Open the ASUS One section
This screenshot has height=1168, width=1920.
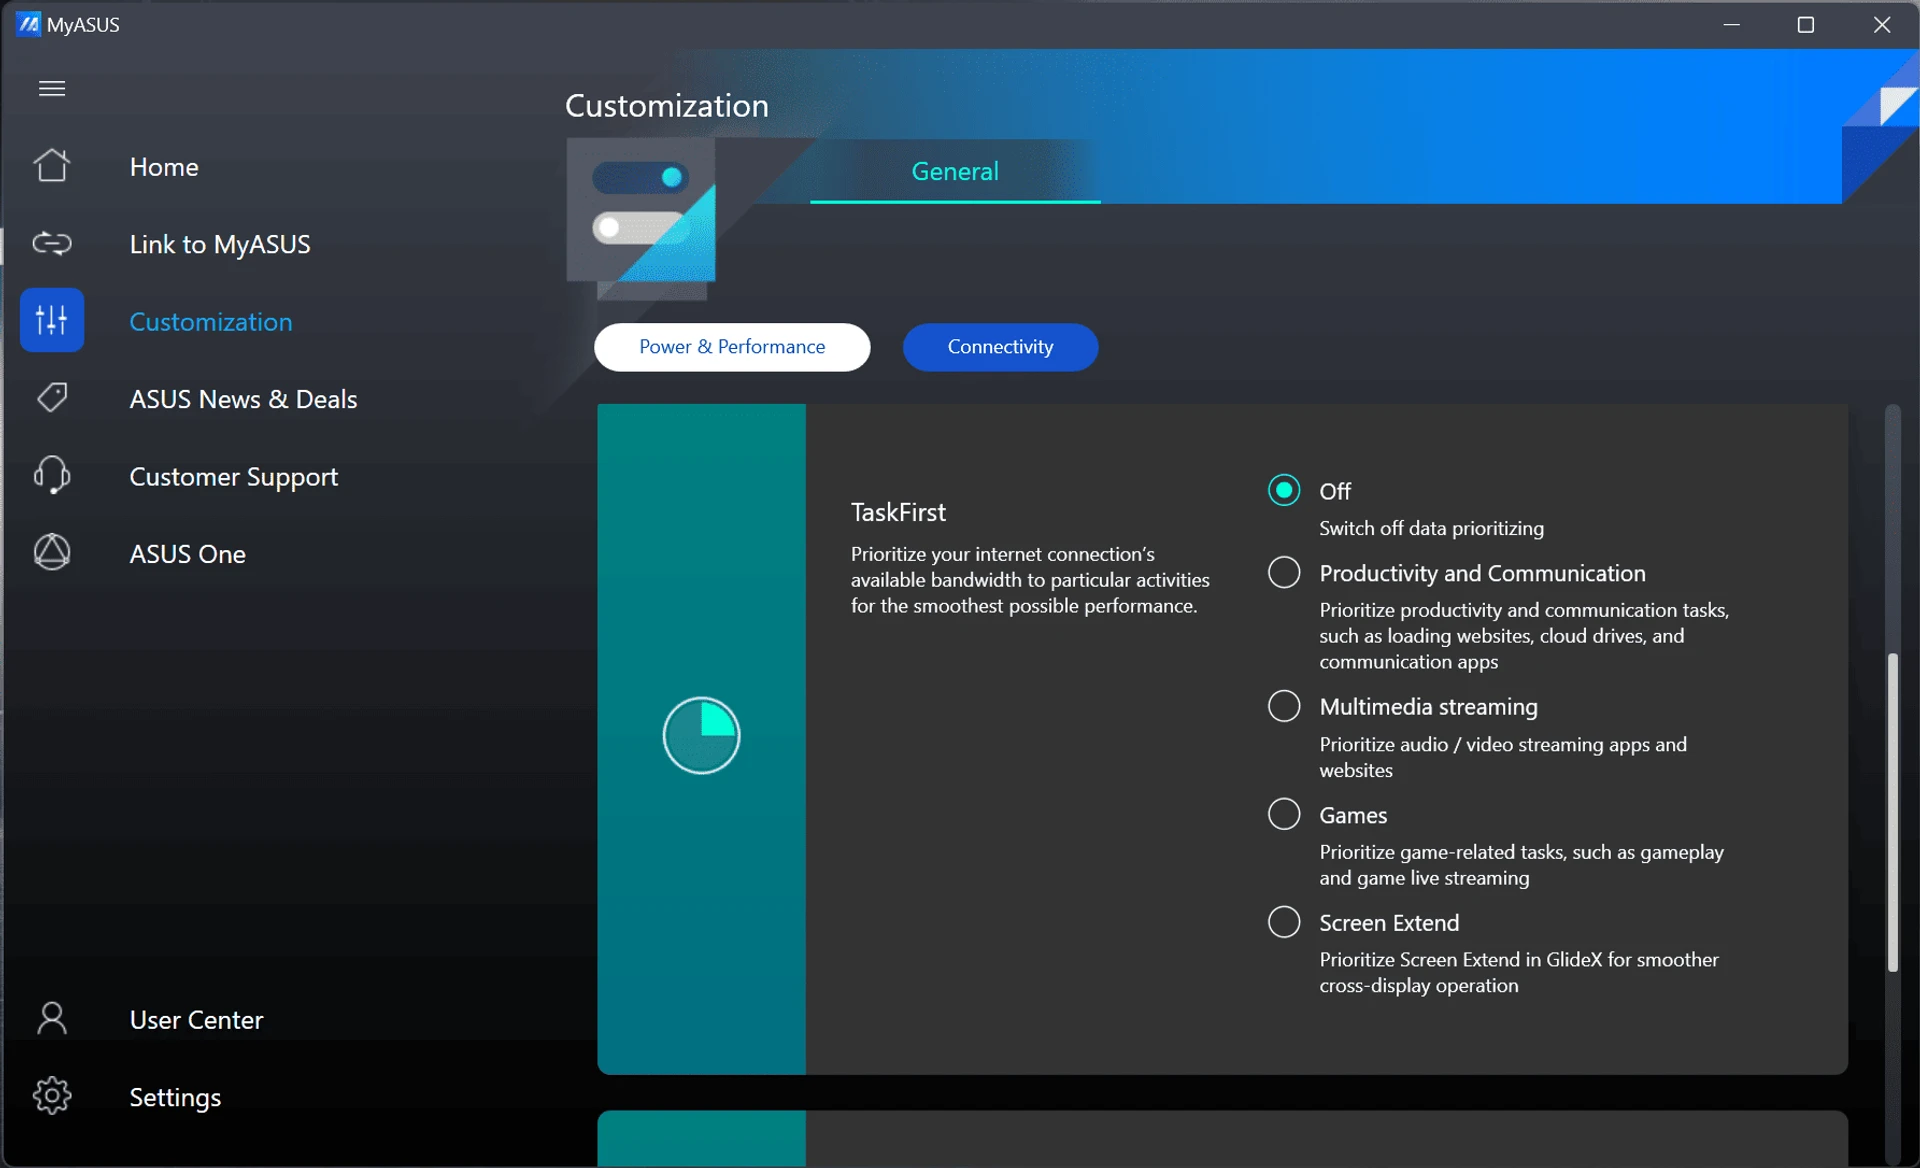188,554
